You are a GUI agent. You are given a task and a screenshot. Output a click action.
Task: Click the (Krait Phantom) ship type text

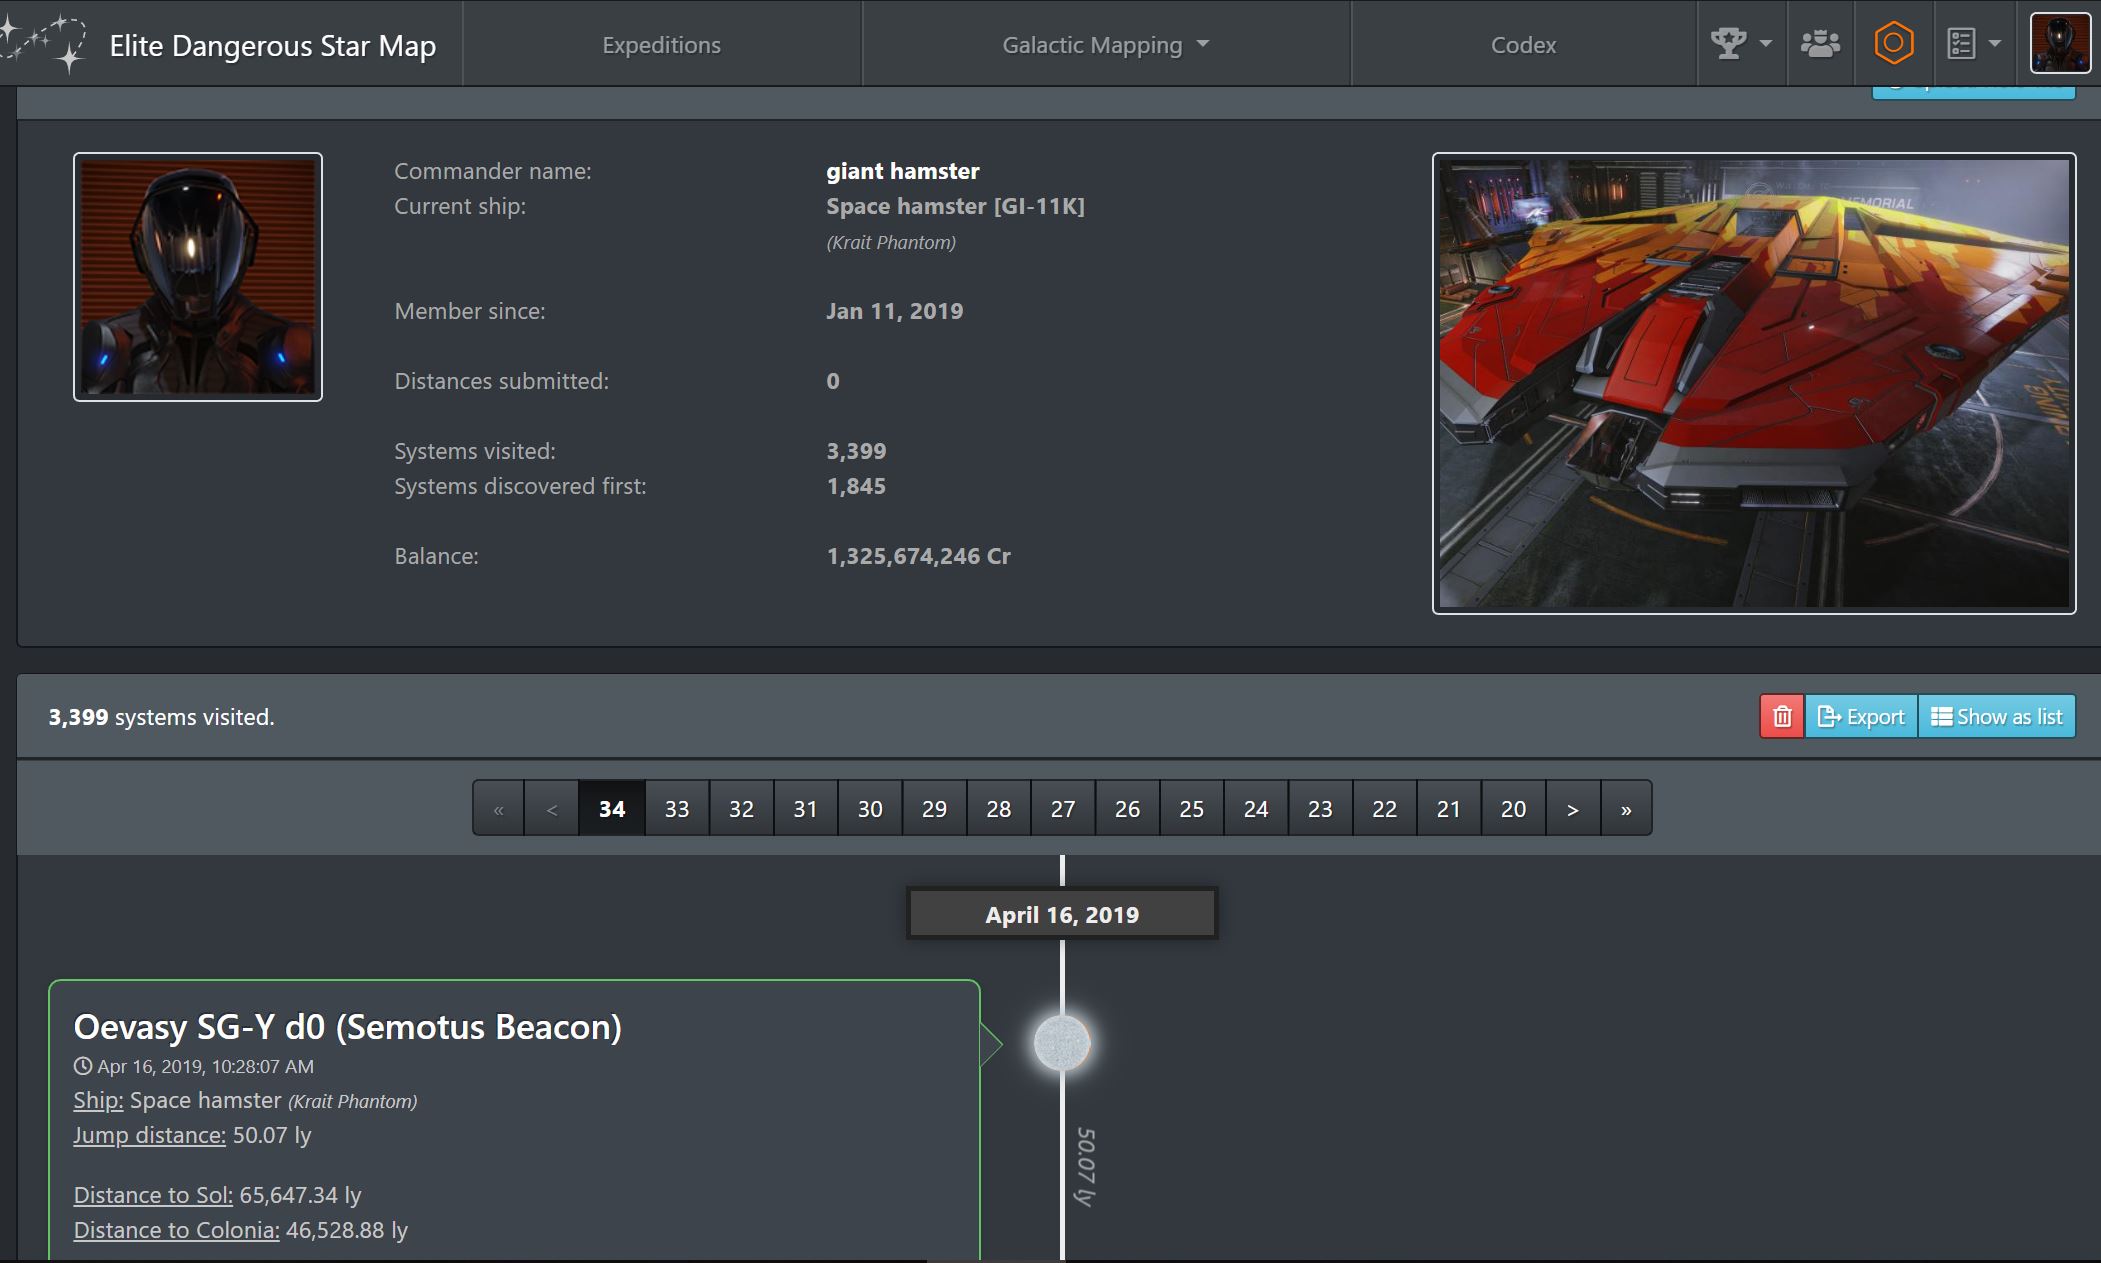pyautogui.click(x=891, y=242)
